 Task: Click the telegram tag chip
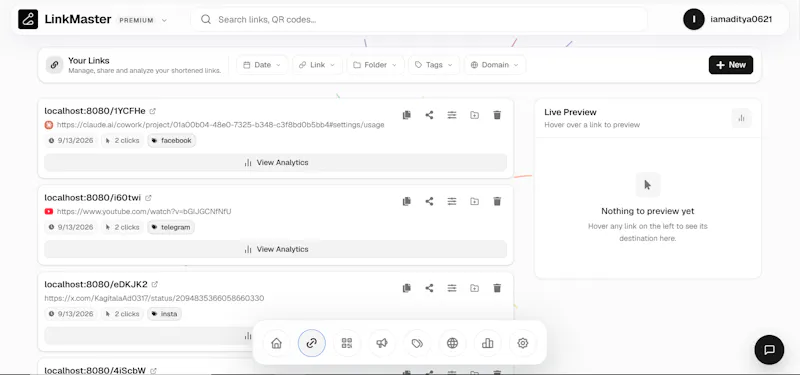pyautogui.click(x=171, y=227)
